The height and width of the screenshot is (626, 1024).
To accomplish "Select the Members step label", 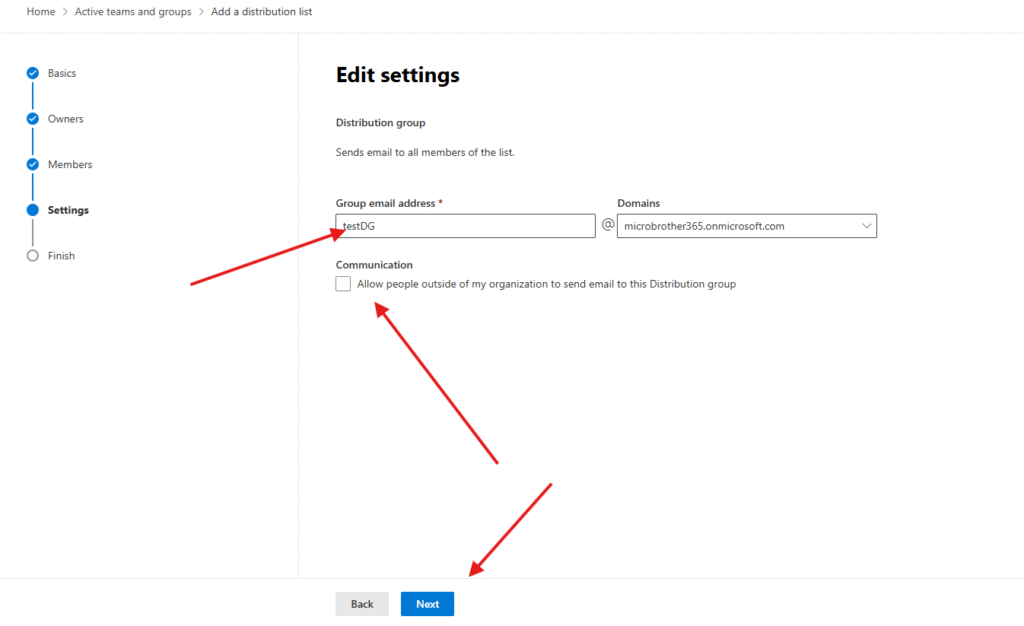I will click(x=70, y=164).
